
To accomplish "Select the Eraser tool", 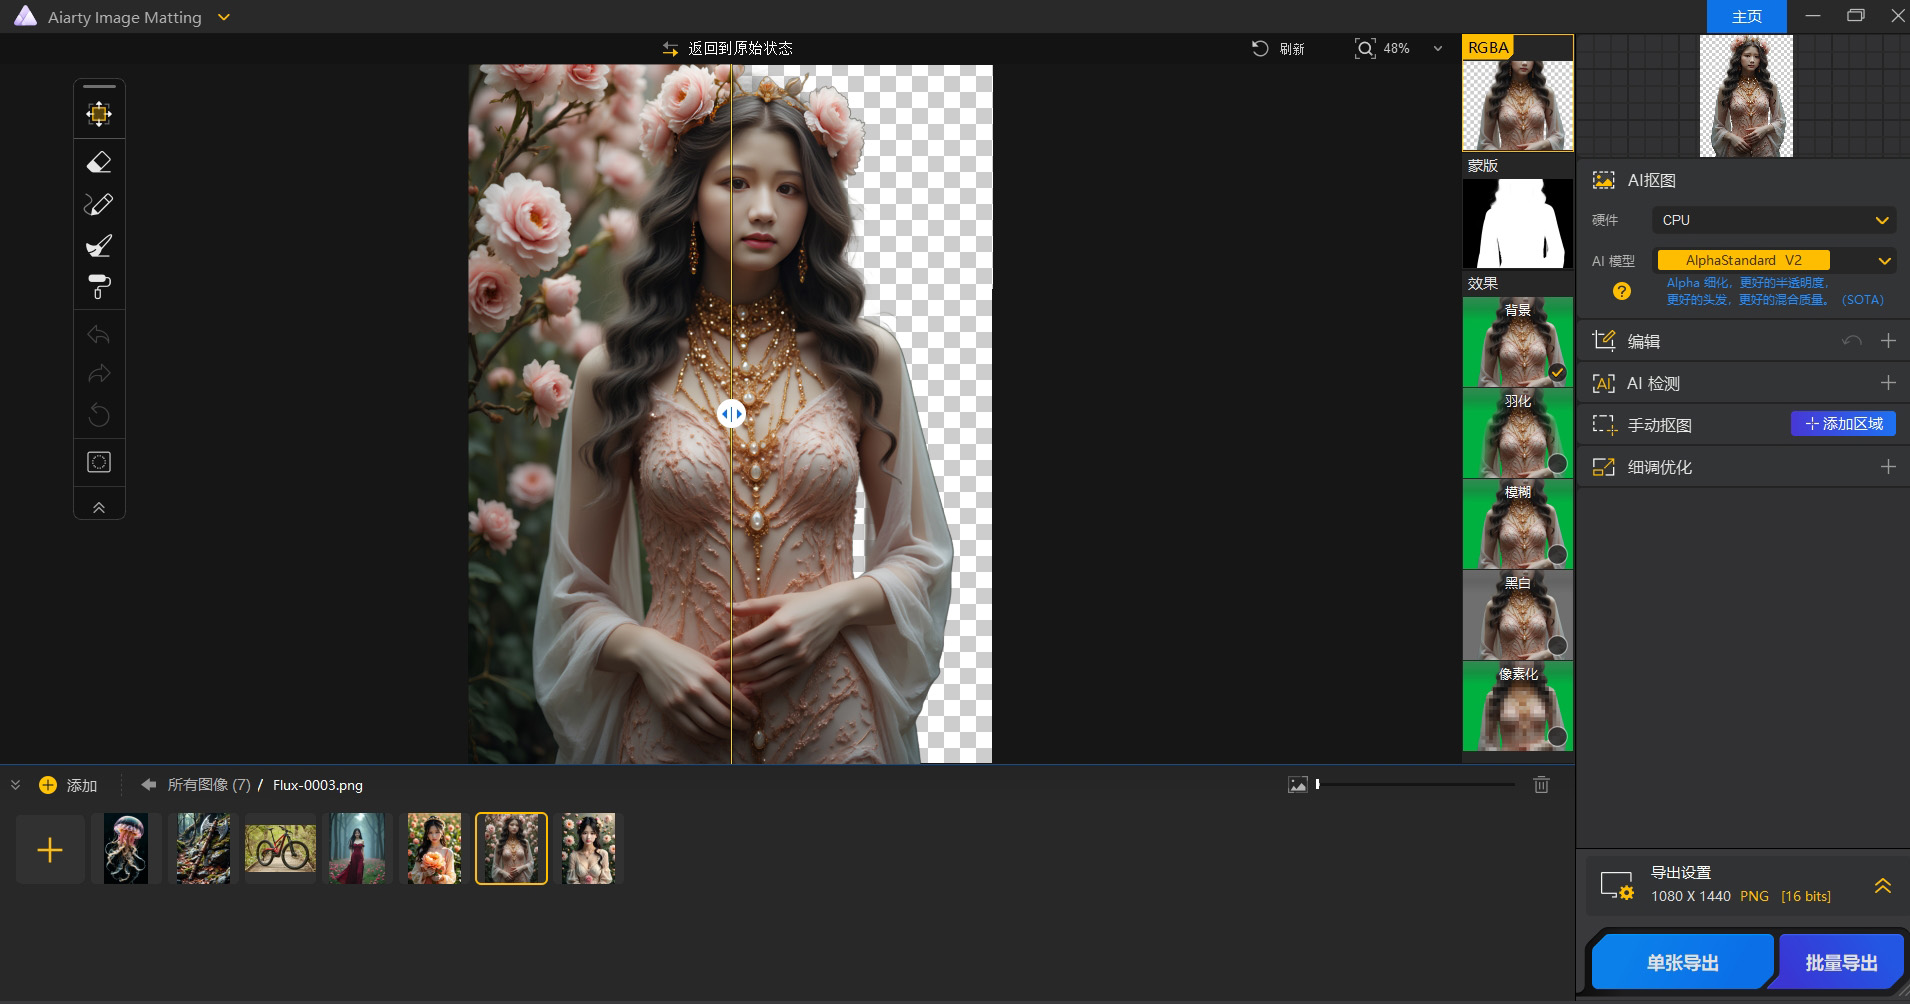I will pos(99,162).
